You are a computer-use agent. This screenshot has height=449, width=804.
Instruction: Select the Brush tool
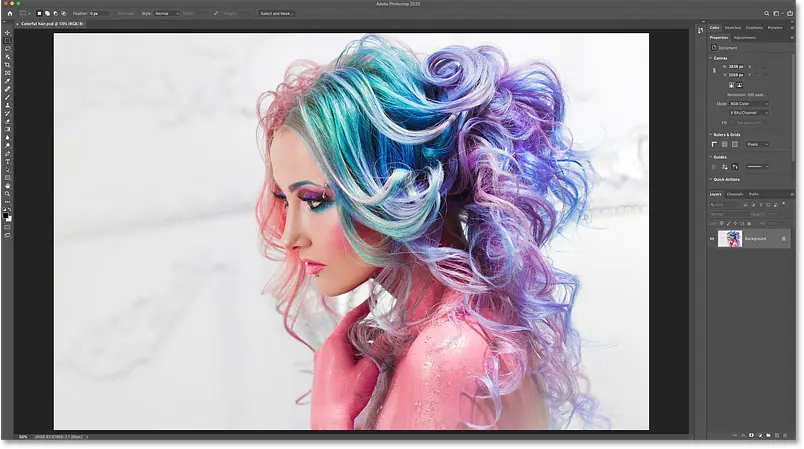7,97
